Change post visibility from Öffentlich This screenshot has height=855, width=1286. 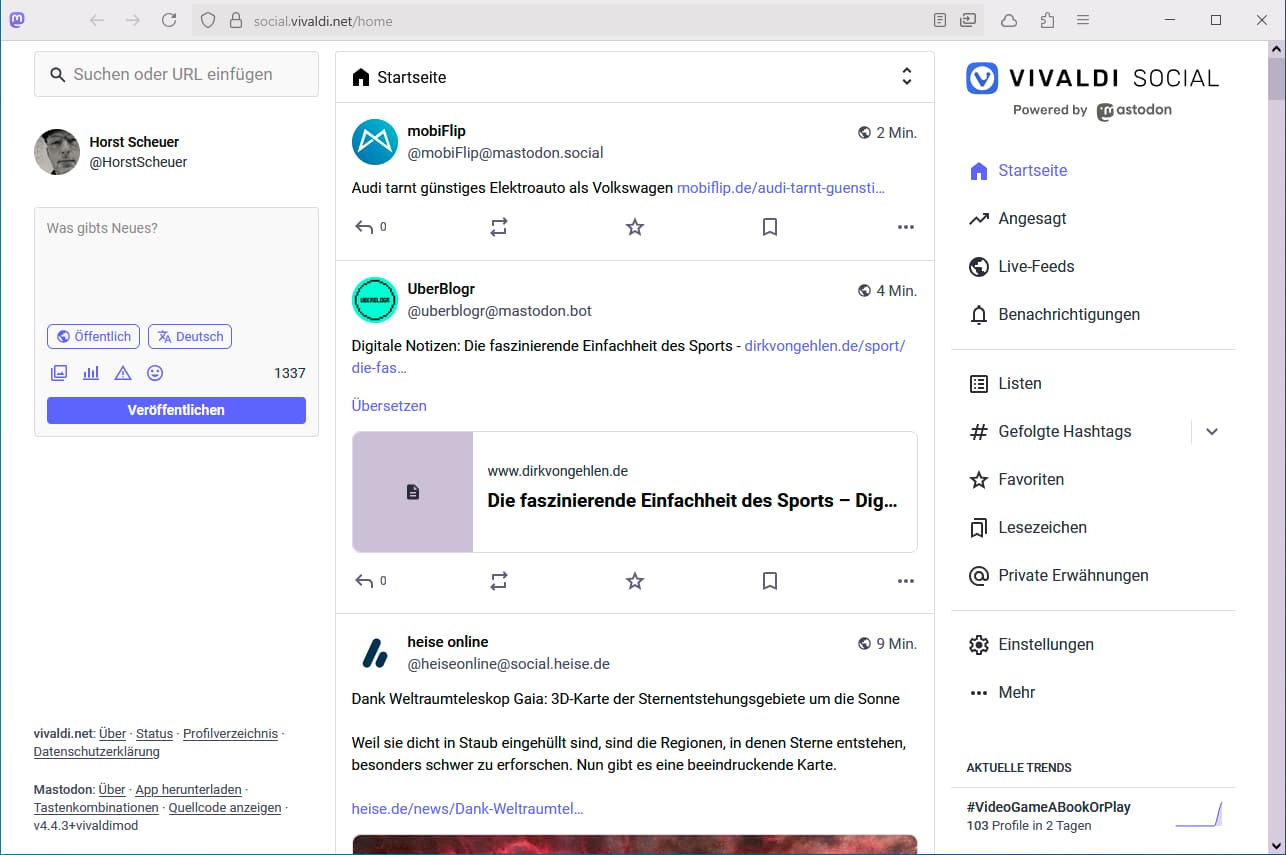click(93, 336)
